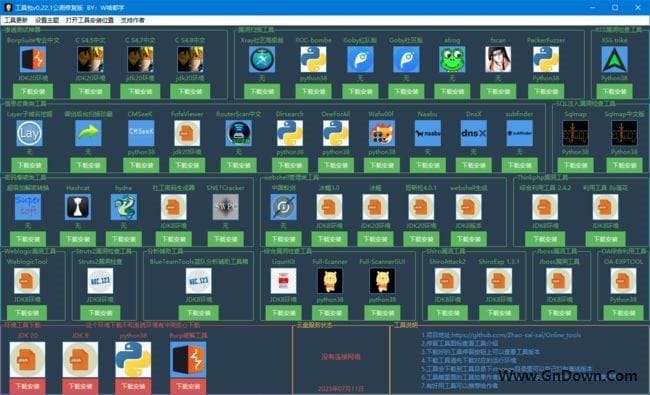
Task: Click 下载安装 under C S4.7中文
Action: (x=140, y=91)
